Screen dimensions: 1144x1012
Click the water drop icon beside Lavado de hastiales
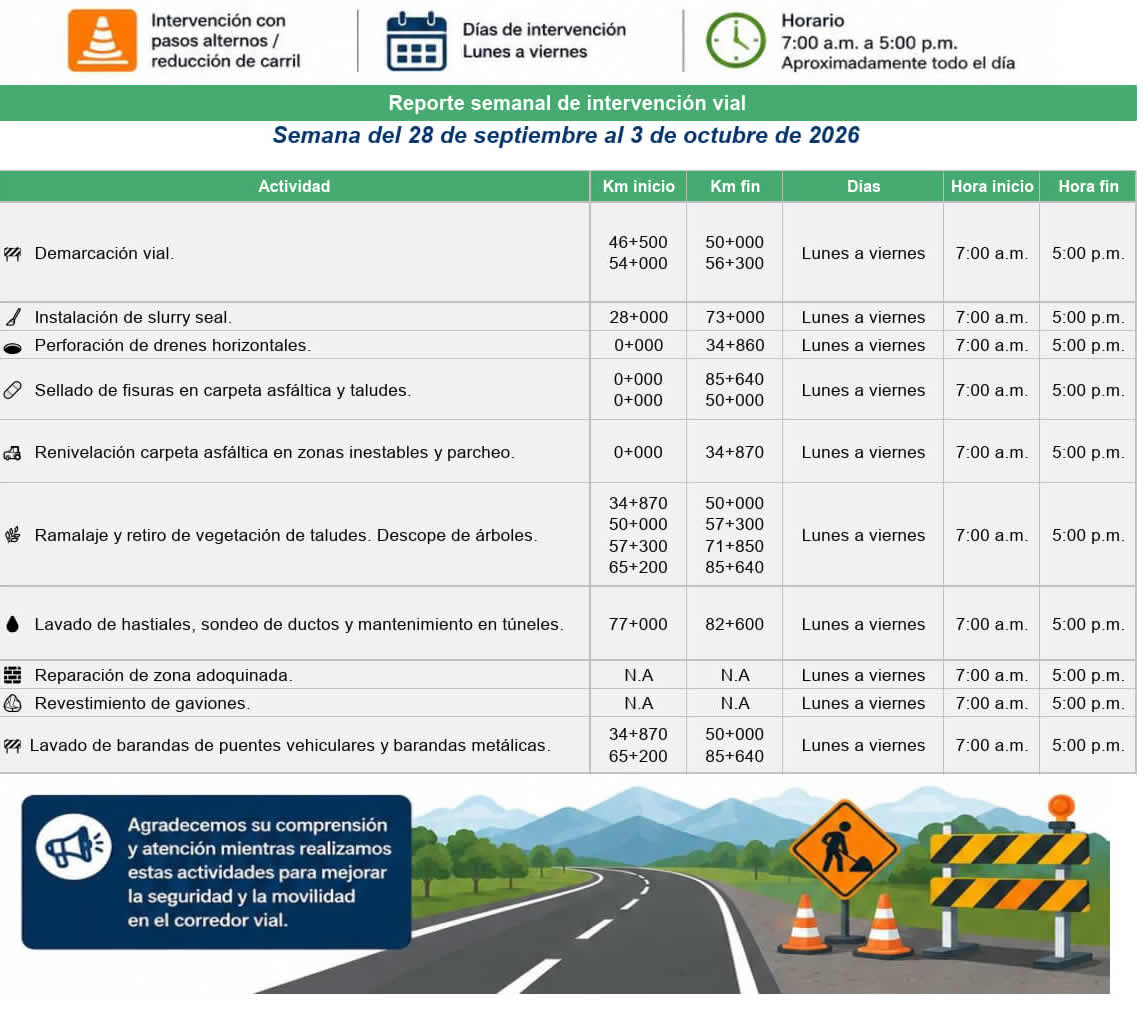pyautogui.click(x=12, y=625)
